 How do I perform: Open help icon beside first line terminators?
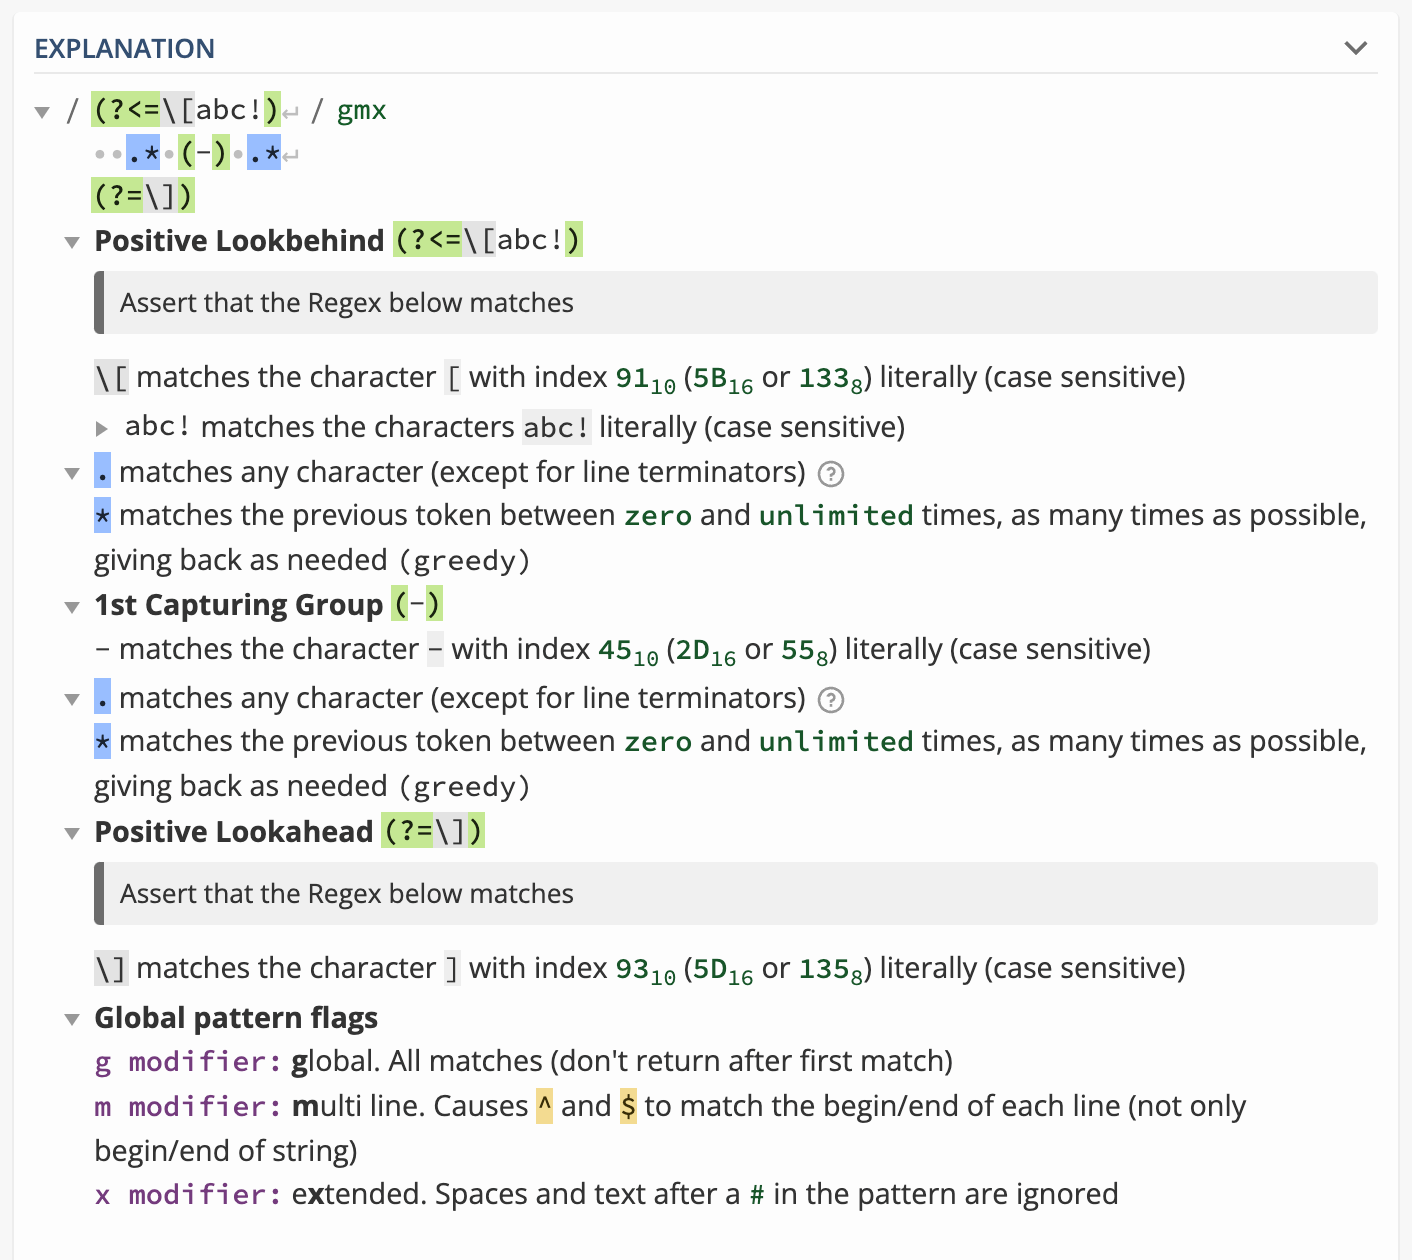tap(831, 474)
